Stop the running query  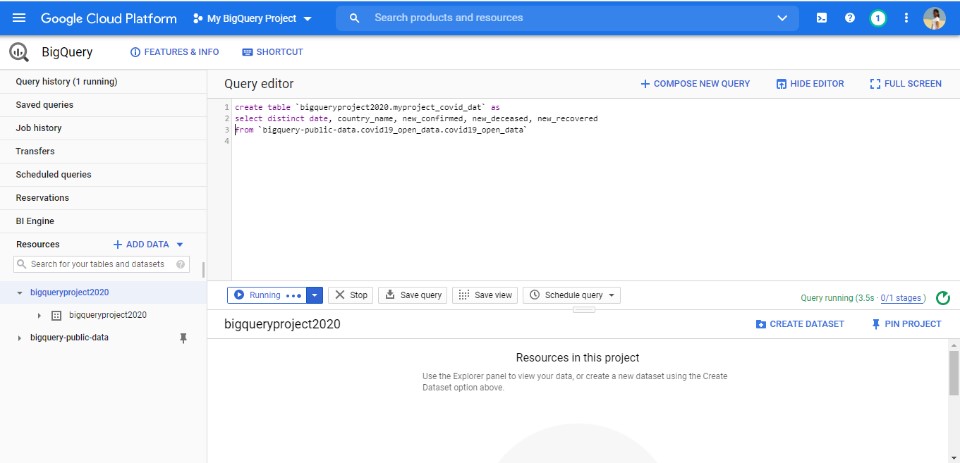(350, 295)
